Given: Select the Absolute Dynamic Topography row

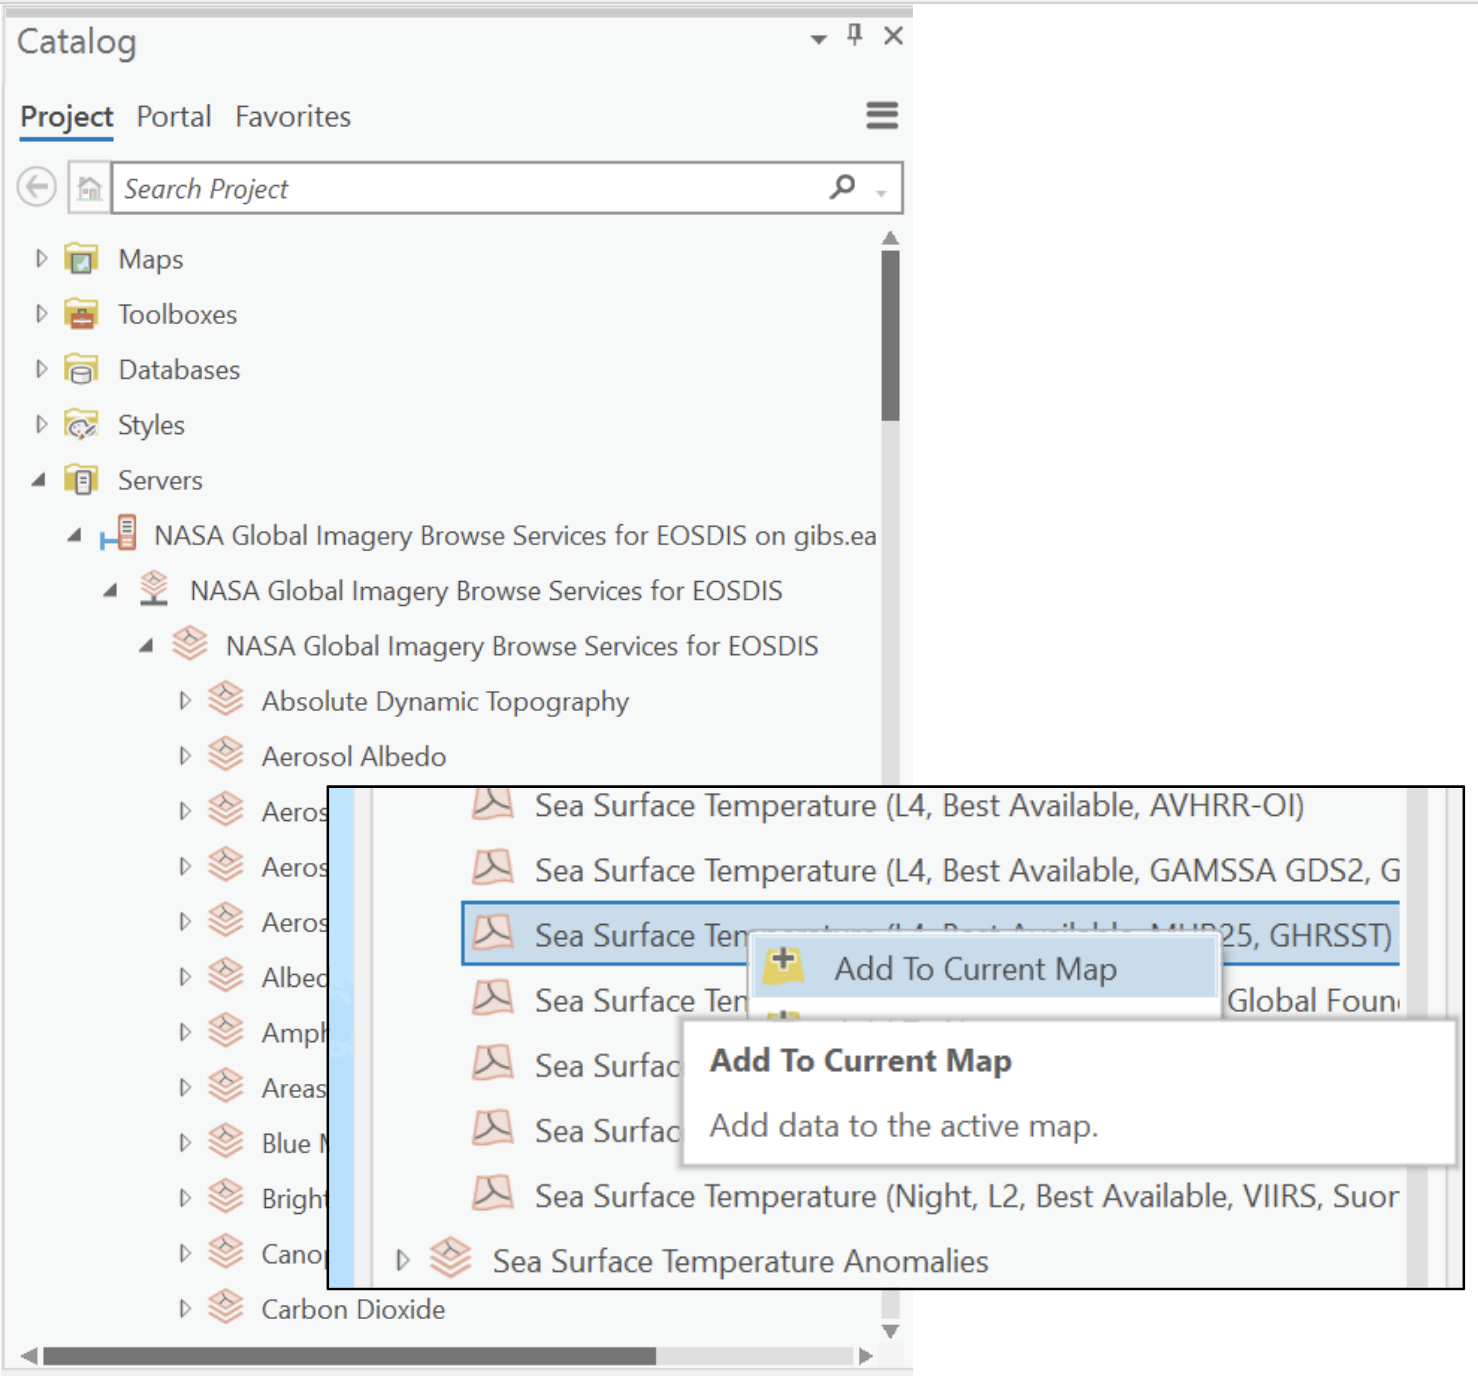Looking at the screenshot, I should click(x=445, y=701).
